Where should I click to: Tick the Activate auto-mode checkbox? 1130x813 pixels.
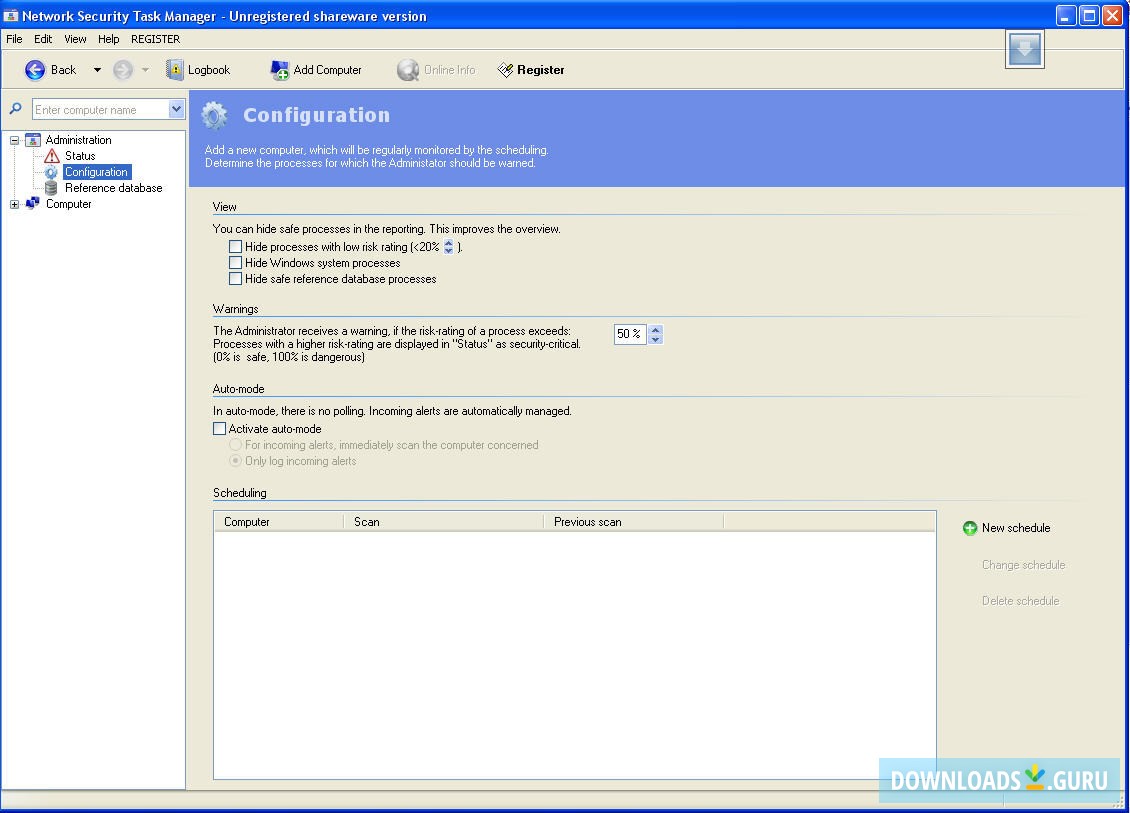220,428
